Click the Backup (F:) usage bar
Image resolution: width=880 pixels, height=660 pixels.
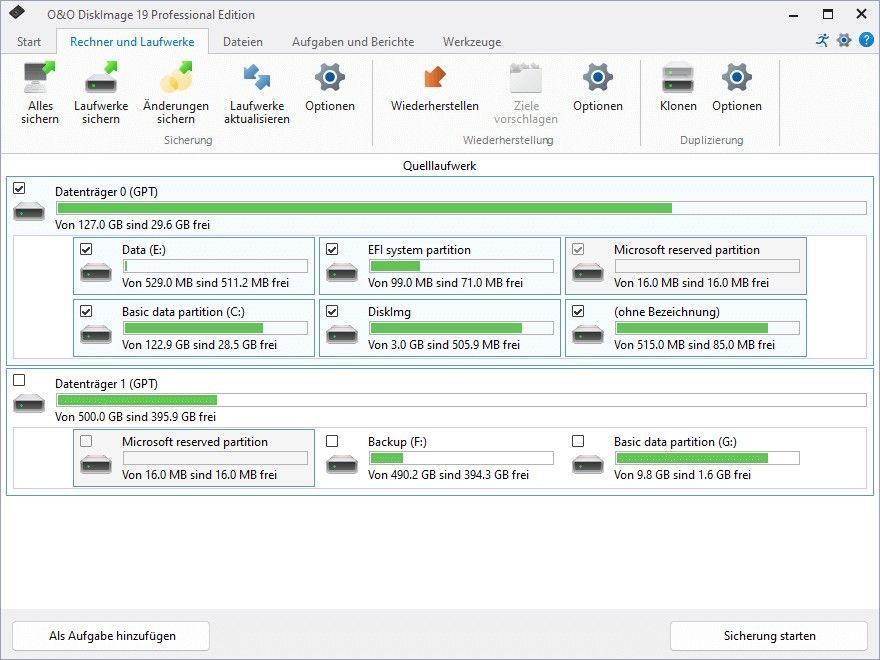pyautogui.click(x=461, y=458)
